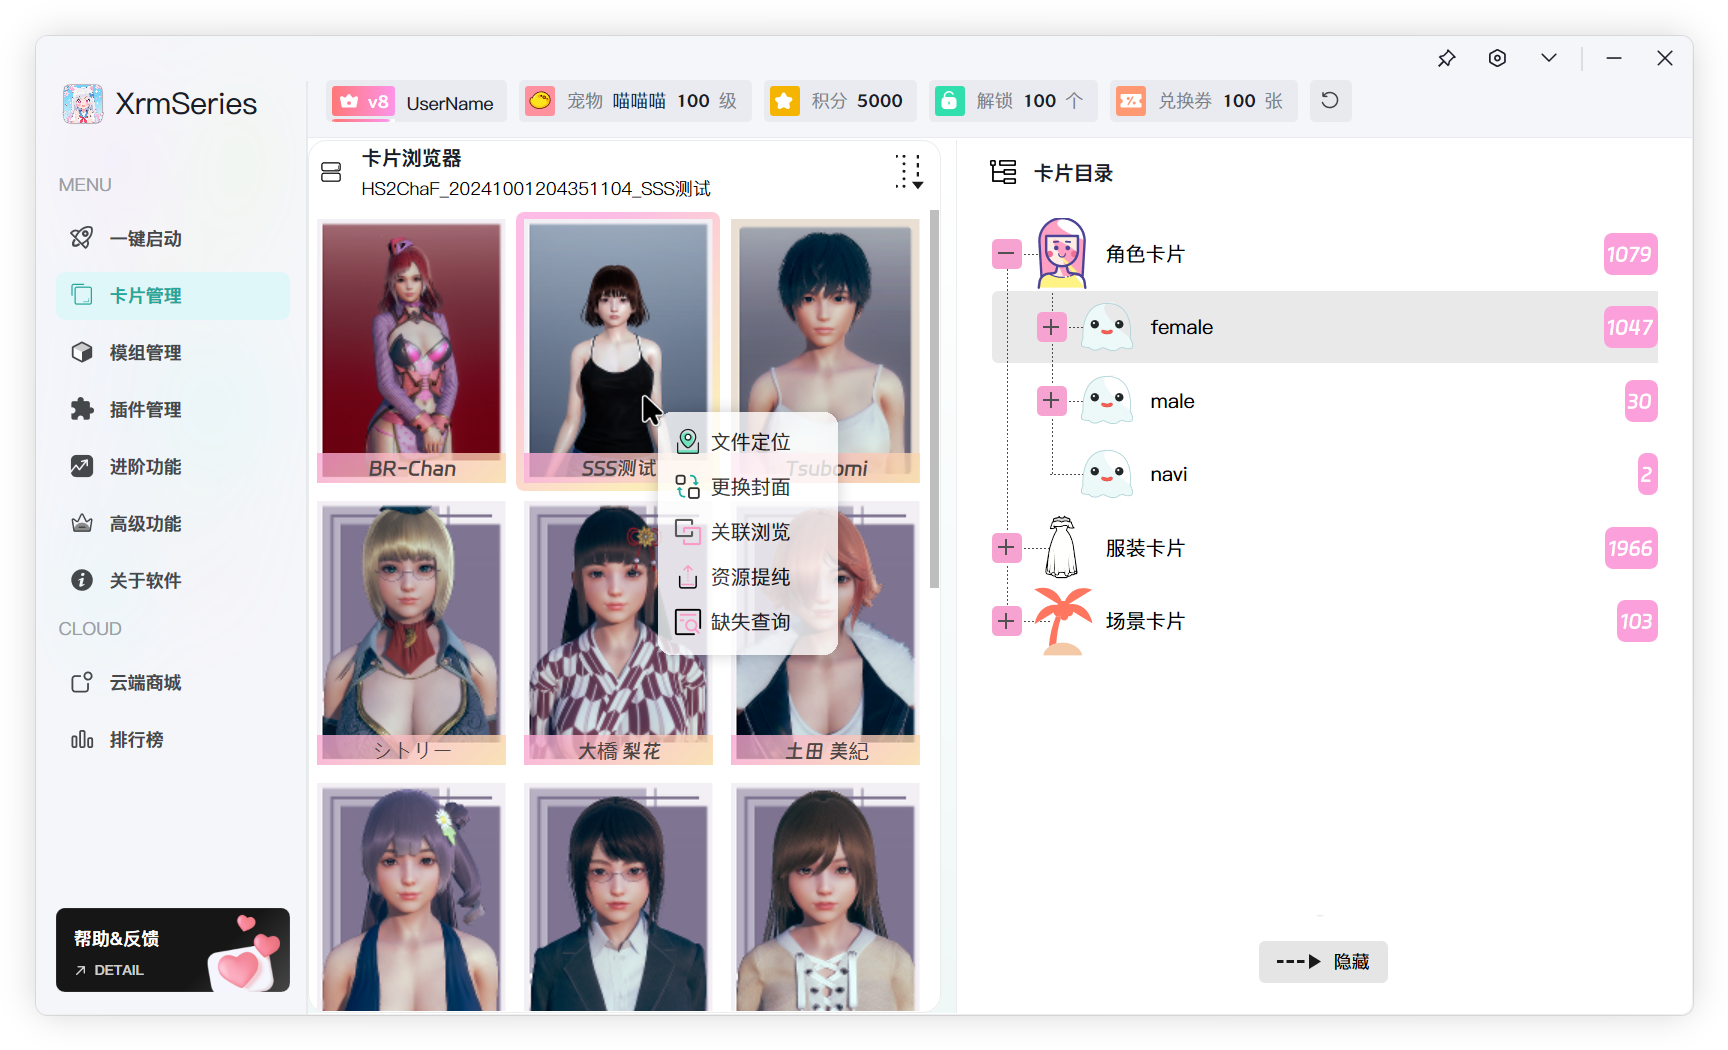Screen dimensions: 1728x1050
Task: Click the 隐藏 button
Action: coord(1322,962)
